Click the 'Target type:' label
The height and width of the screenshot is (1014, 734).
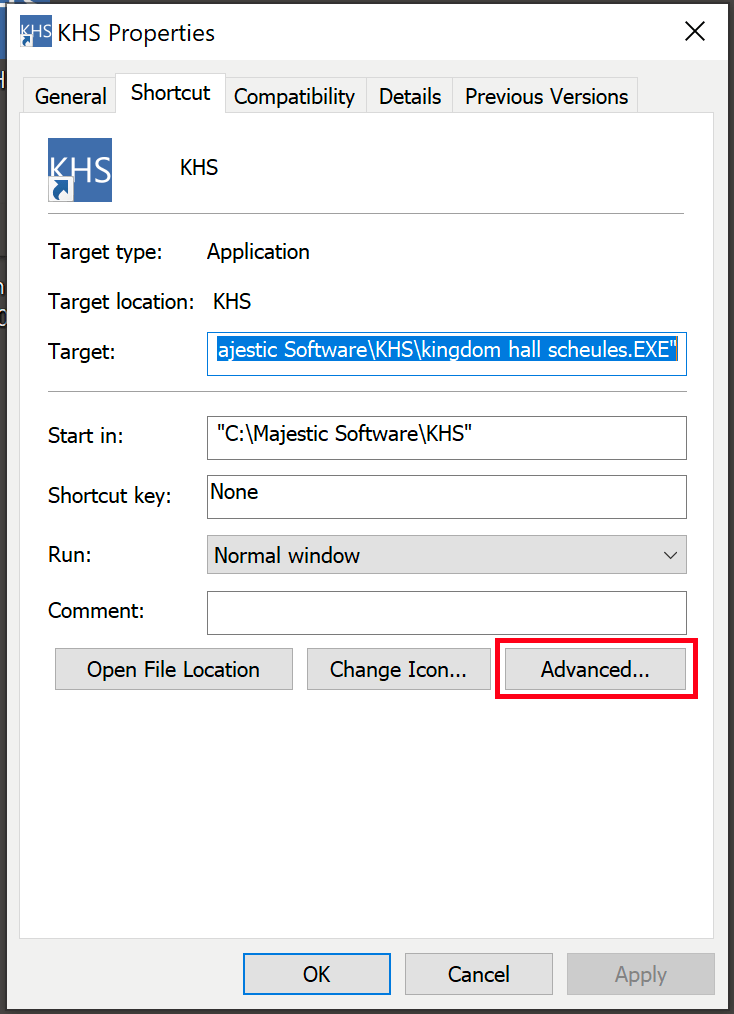click(x=105, y=252)
